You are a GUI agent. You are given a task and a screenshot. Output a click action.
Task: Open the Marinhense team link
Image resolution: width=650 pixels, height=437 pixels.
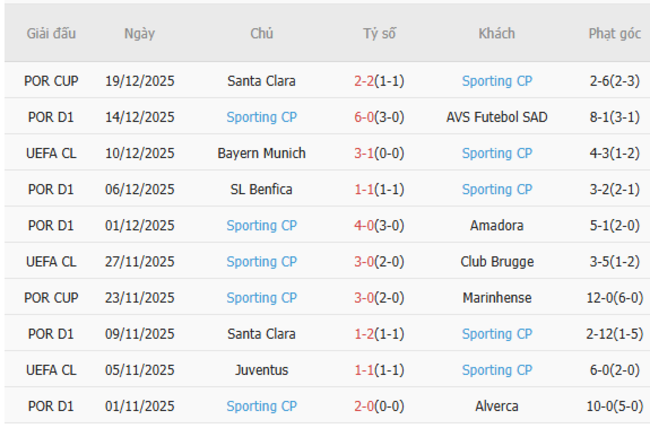(x=496, y=298)
